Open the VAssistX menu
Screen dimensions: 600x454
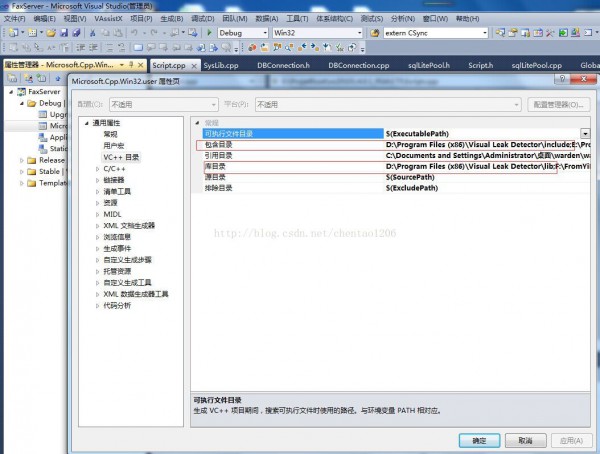108,18
